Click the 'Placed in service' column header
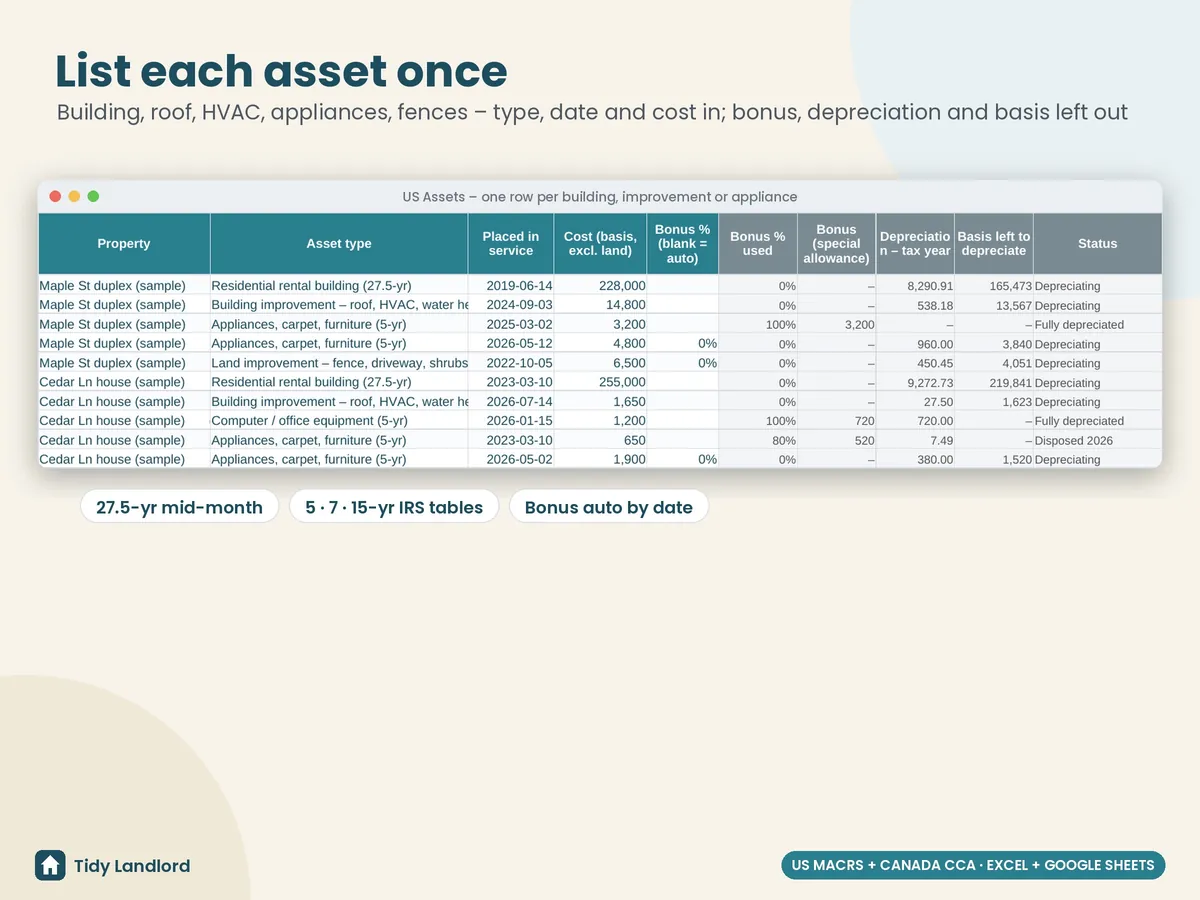Screen dimensions: 1200x900 coord(511,244)
